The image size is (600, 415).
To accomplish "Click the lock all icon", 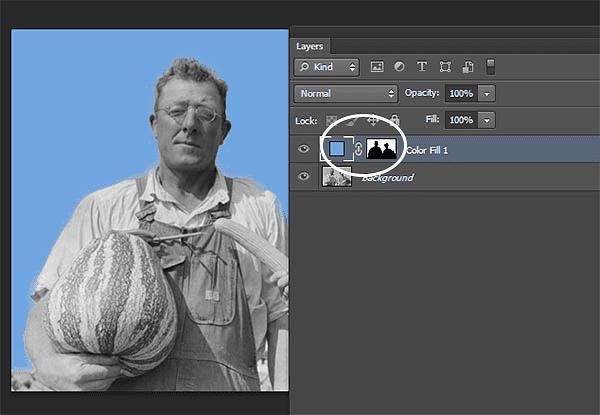I will pos(394,120).
